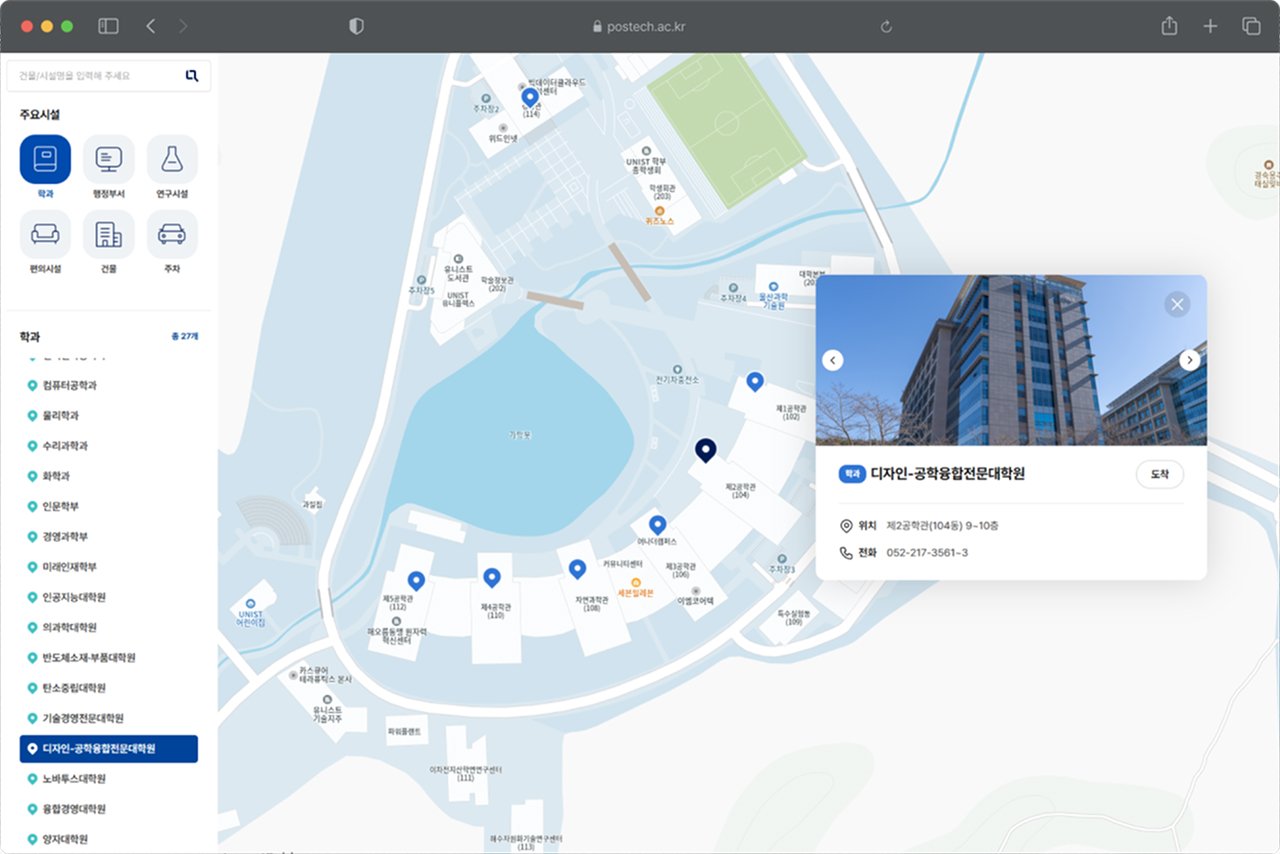
Task: Select the 행정부서 category icon
Action: (109, 160)
